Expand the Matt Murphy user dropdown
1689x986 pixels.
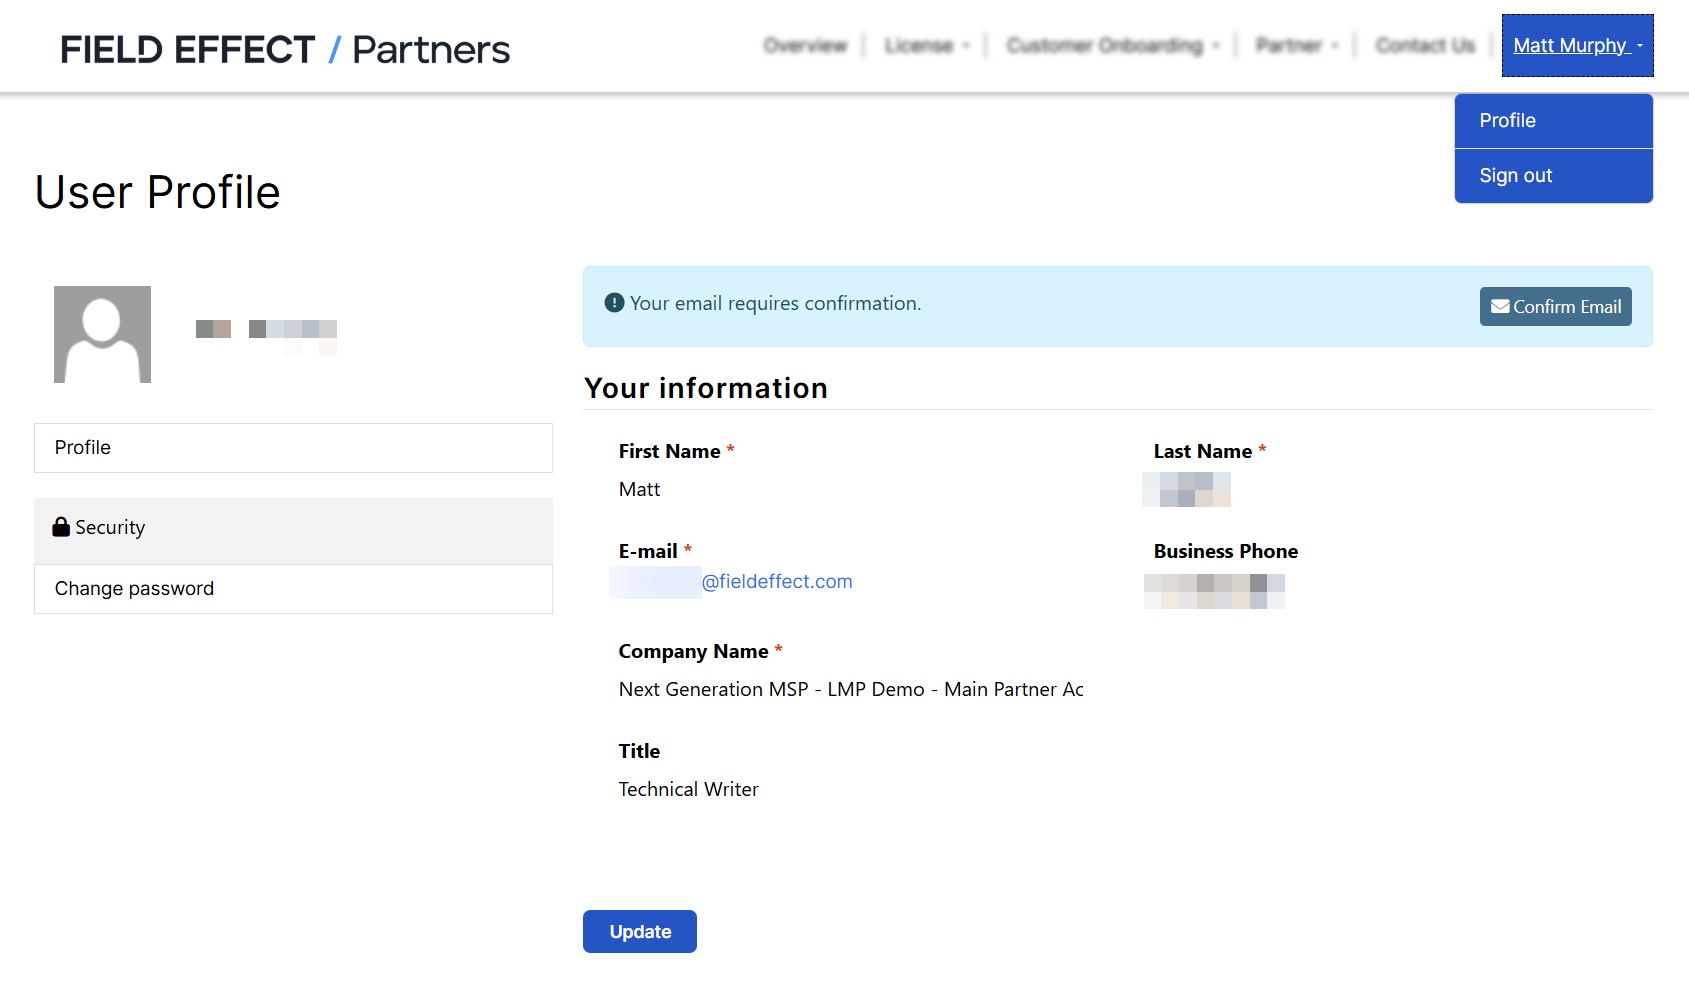pyautogui.click(x=1577, y=45)
